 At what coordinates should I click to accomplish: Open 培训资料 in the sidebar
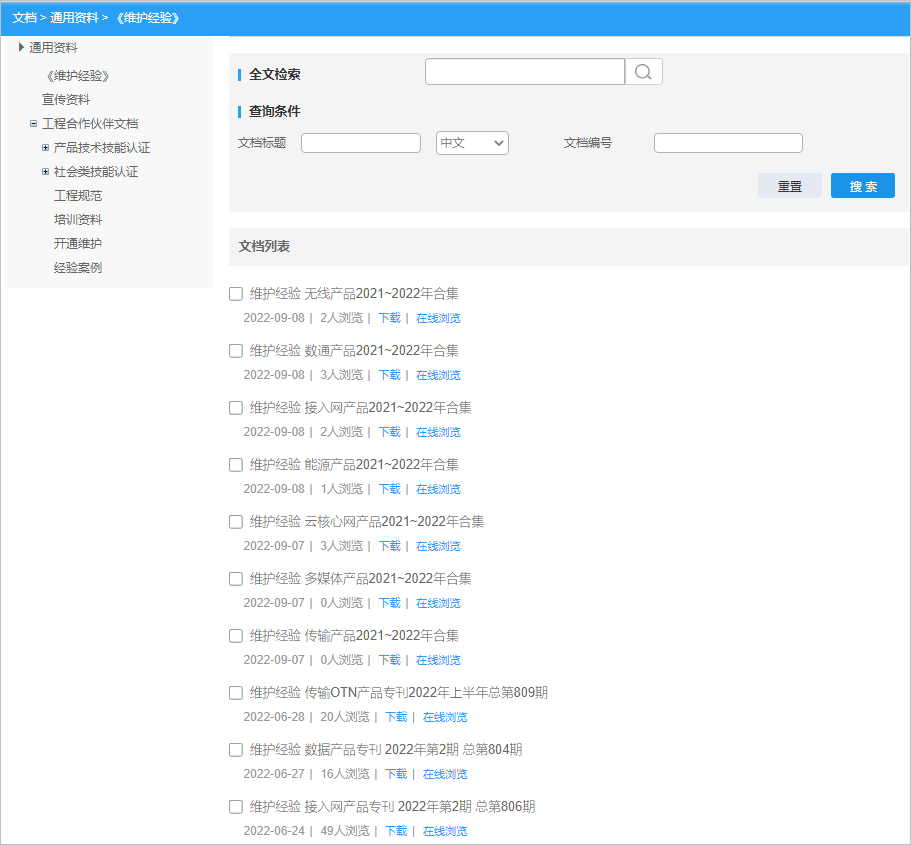point(78,220)
